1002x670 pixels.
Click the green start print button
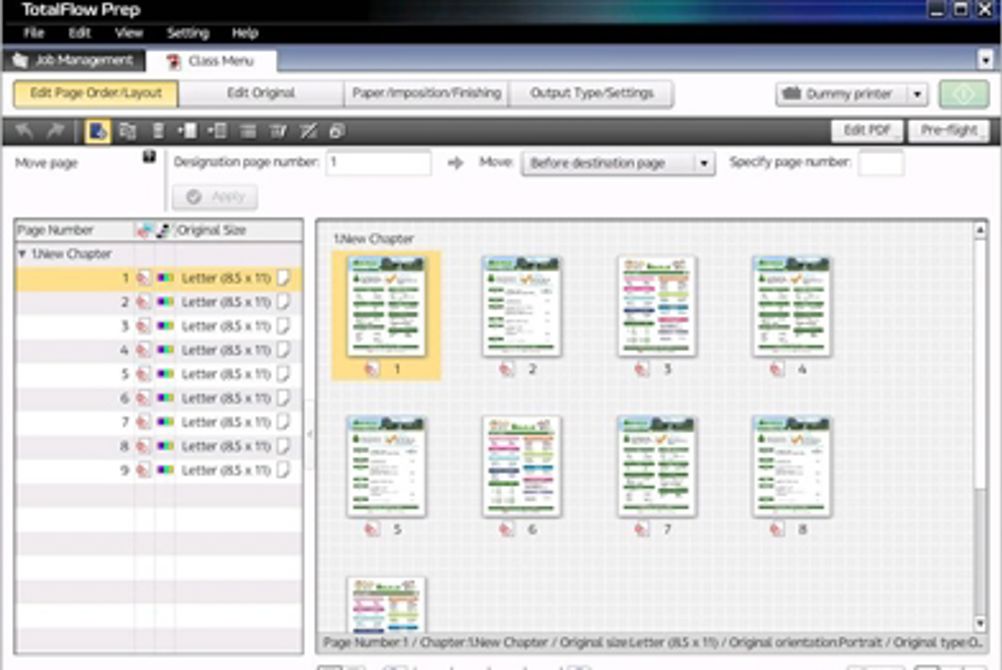964,94
